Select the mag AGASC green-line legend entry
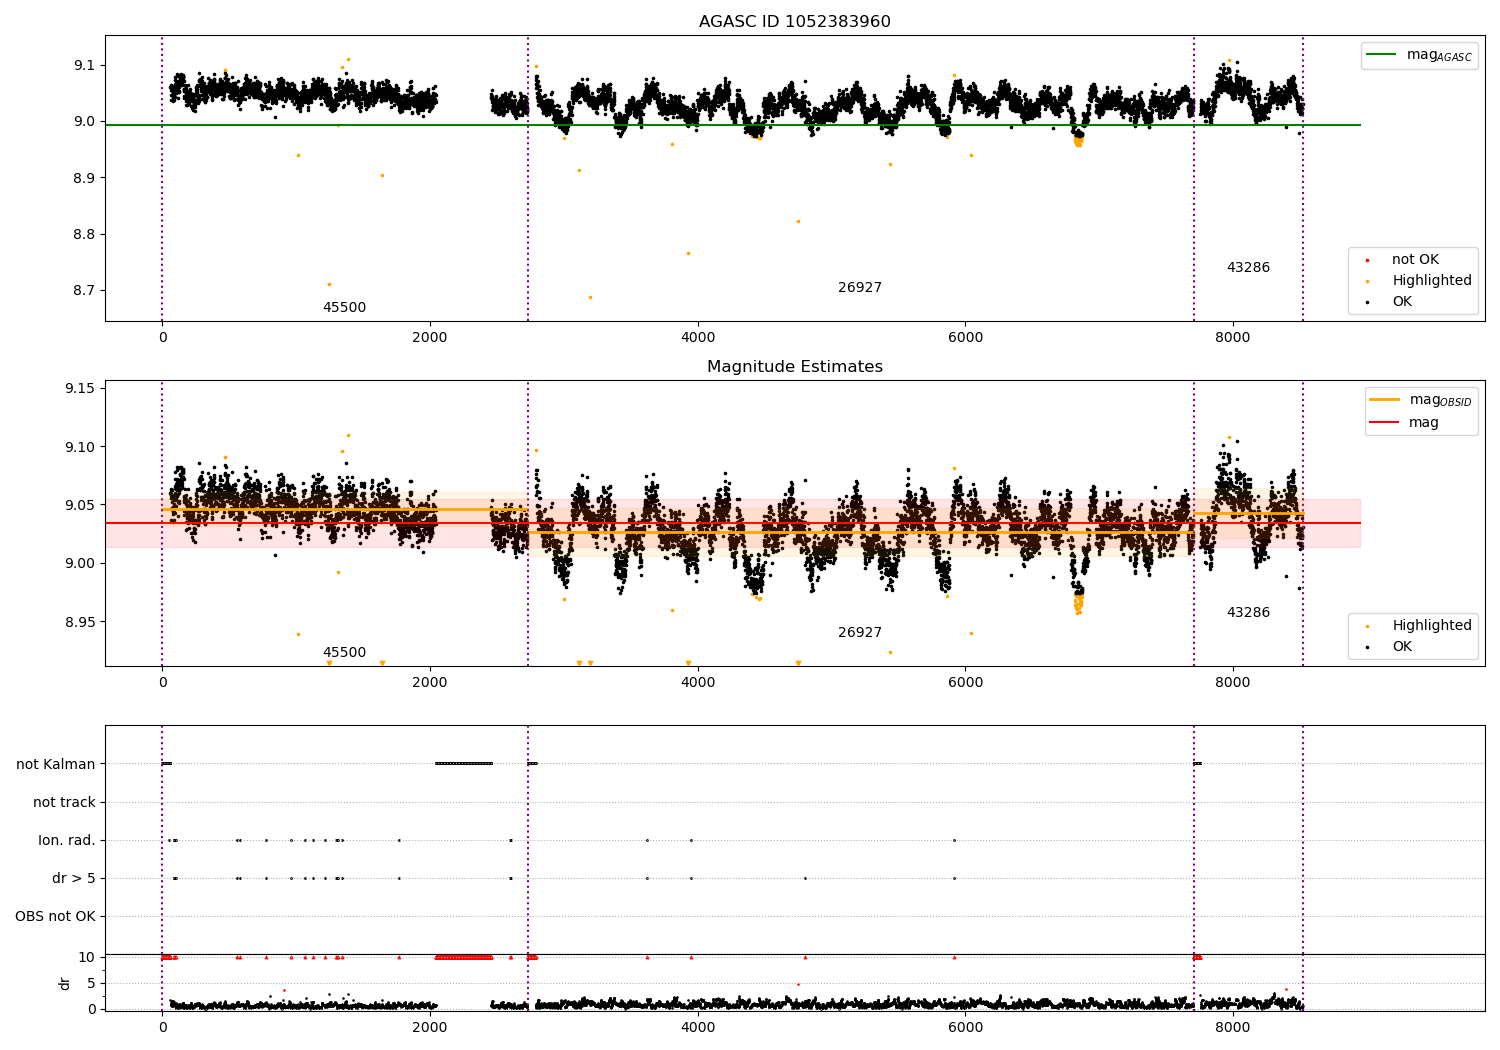1500x1050 pixels. click(x=1419, y=55)
